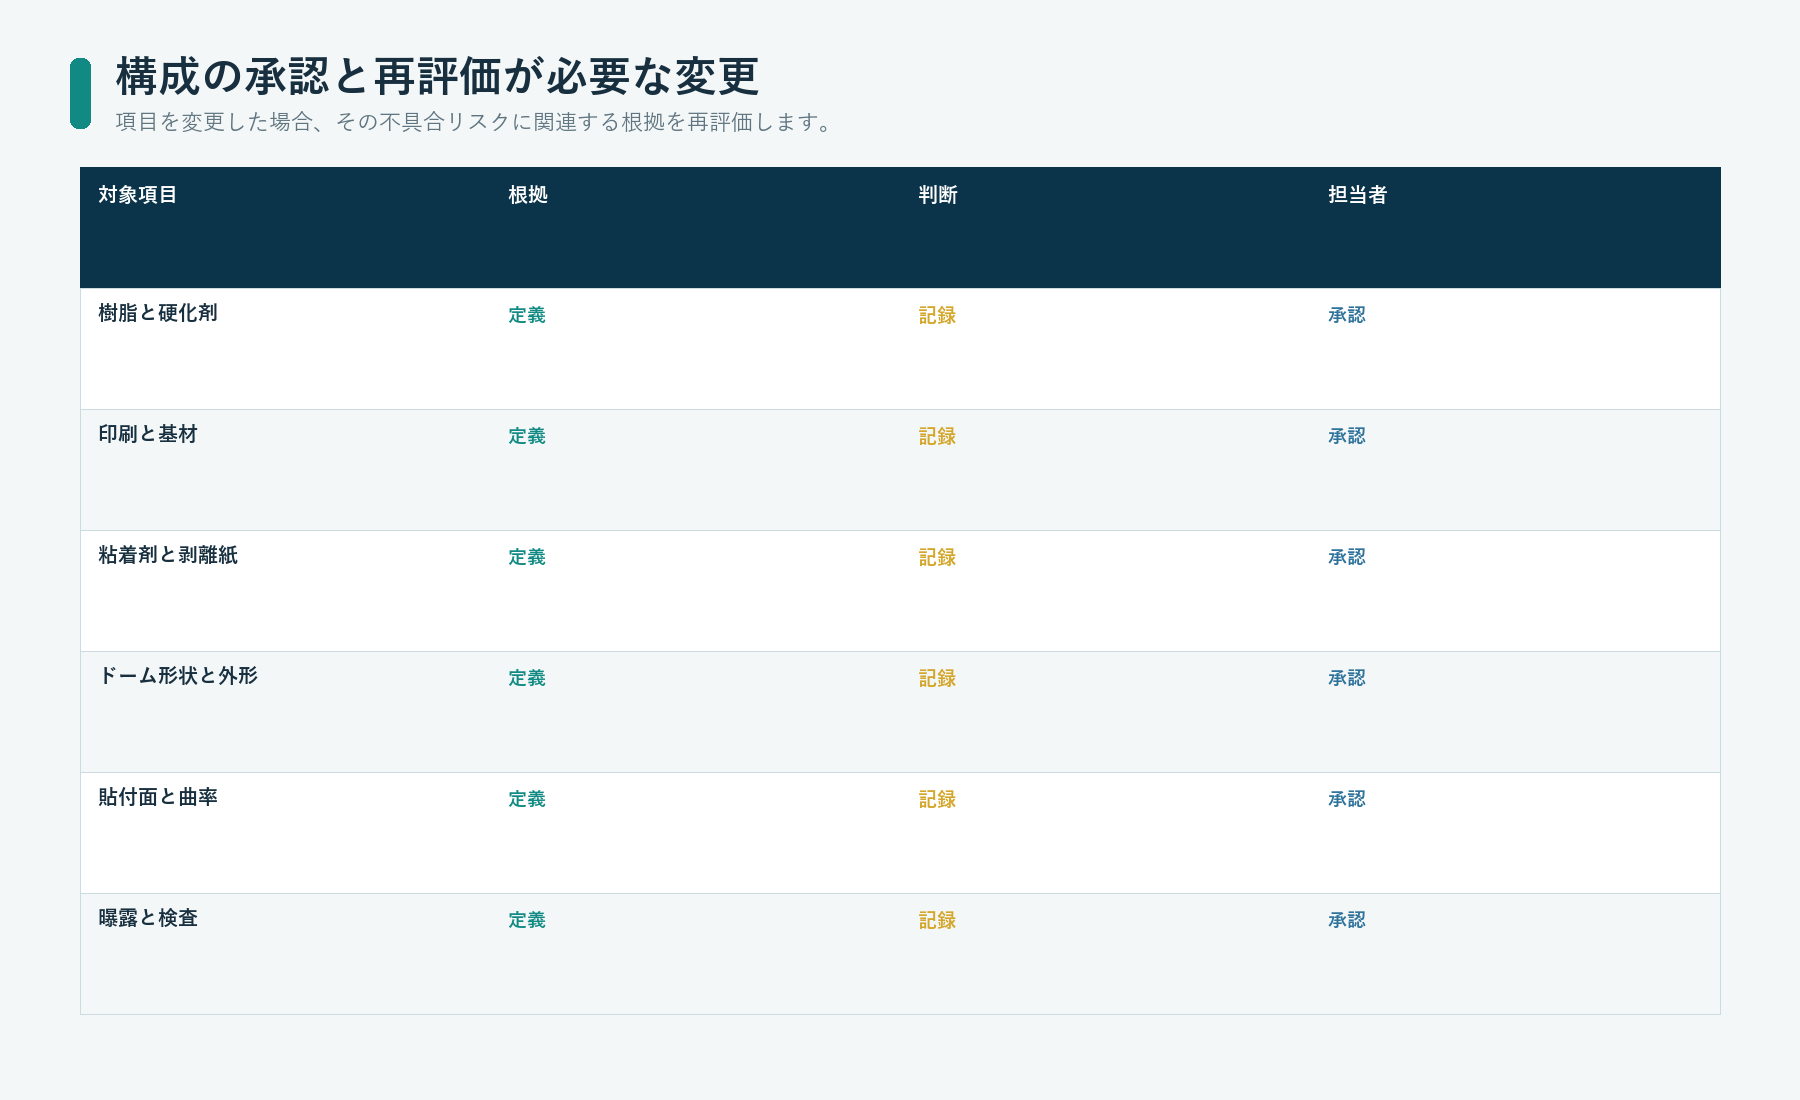Click 承認 in the 樹脂と硬化剤 row
The height and width of the screenshot is (1100, 1800).
(x=1347, y=315)
